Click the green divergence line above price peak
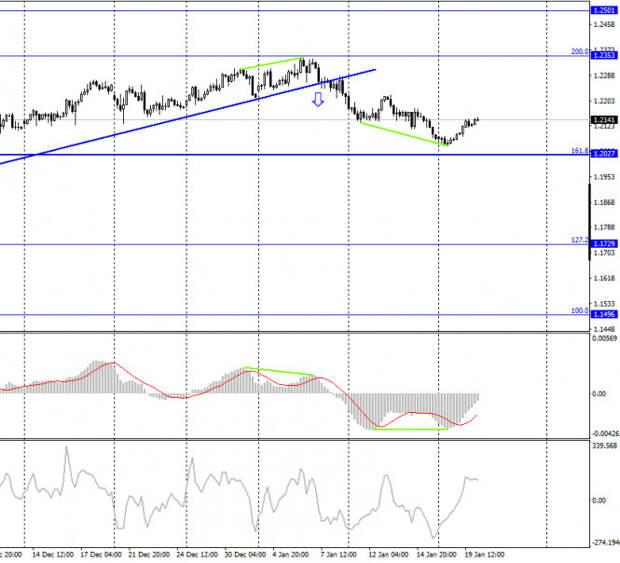 (x=270, y=65)
